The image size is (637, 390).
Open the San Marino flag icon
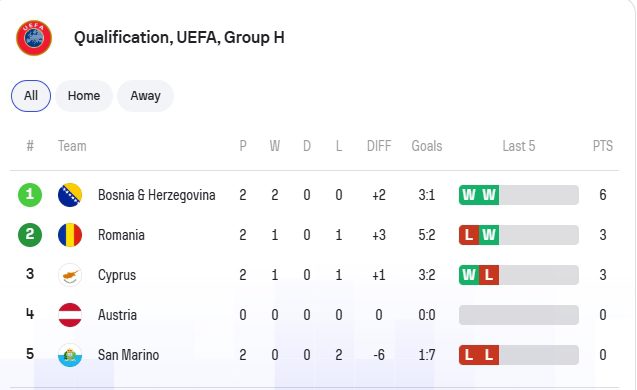pyautogui.click(x=70, y=355)
